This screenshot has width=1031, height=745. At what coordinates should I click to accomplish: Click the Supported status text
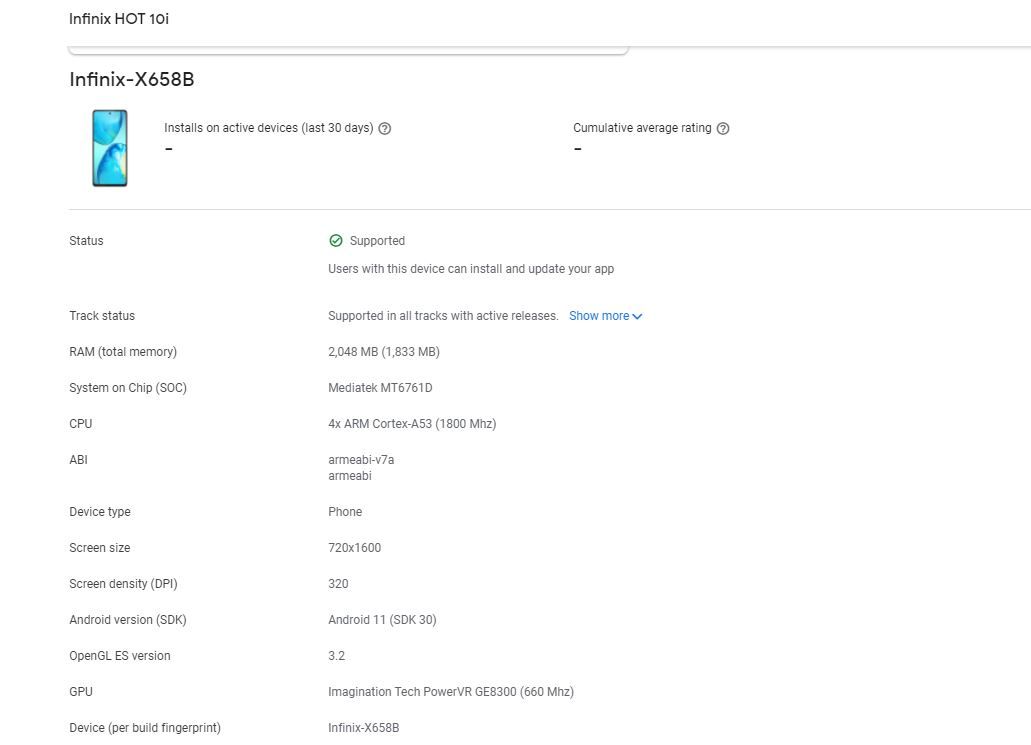pyautogui.click(x=377, y=241)
